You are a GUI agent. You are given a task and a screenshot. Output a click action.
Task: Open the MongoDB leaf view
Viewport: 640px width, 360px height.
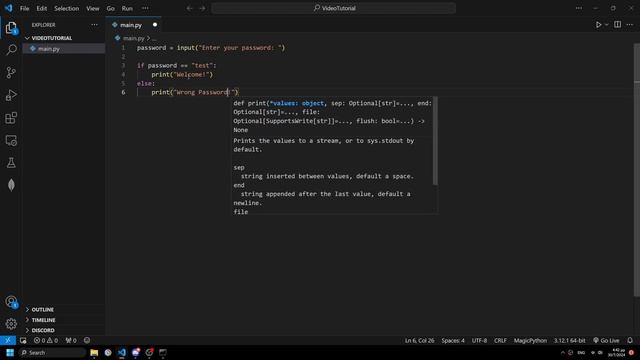11,185
